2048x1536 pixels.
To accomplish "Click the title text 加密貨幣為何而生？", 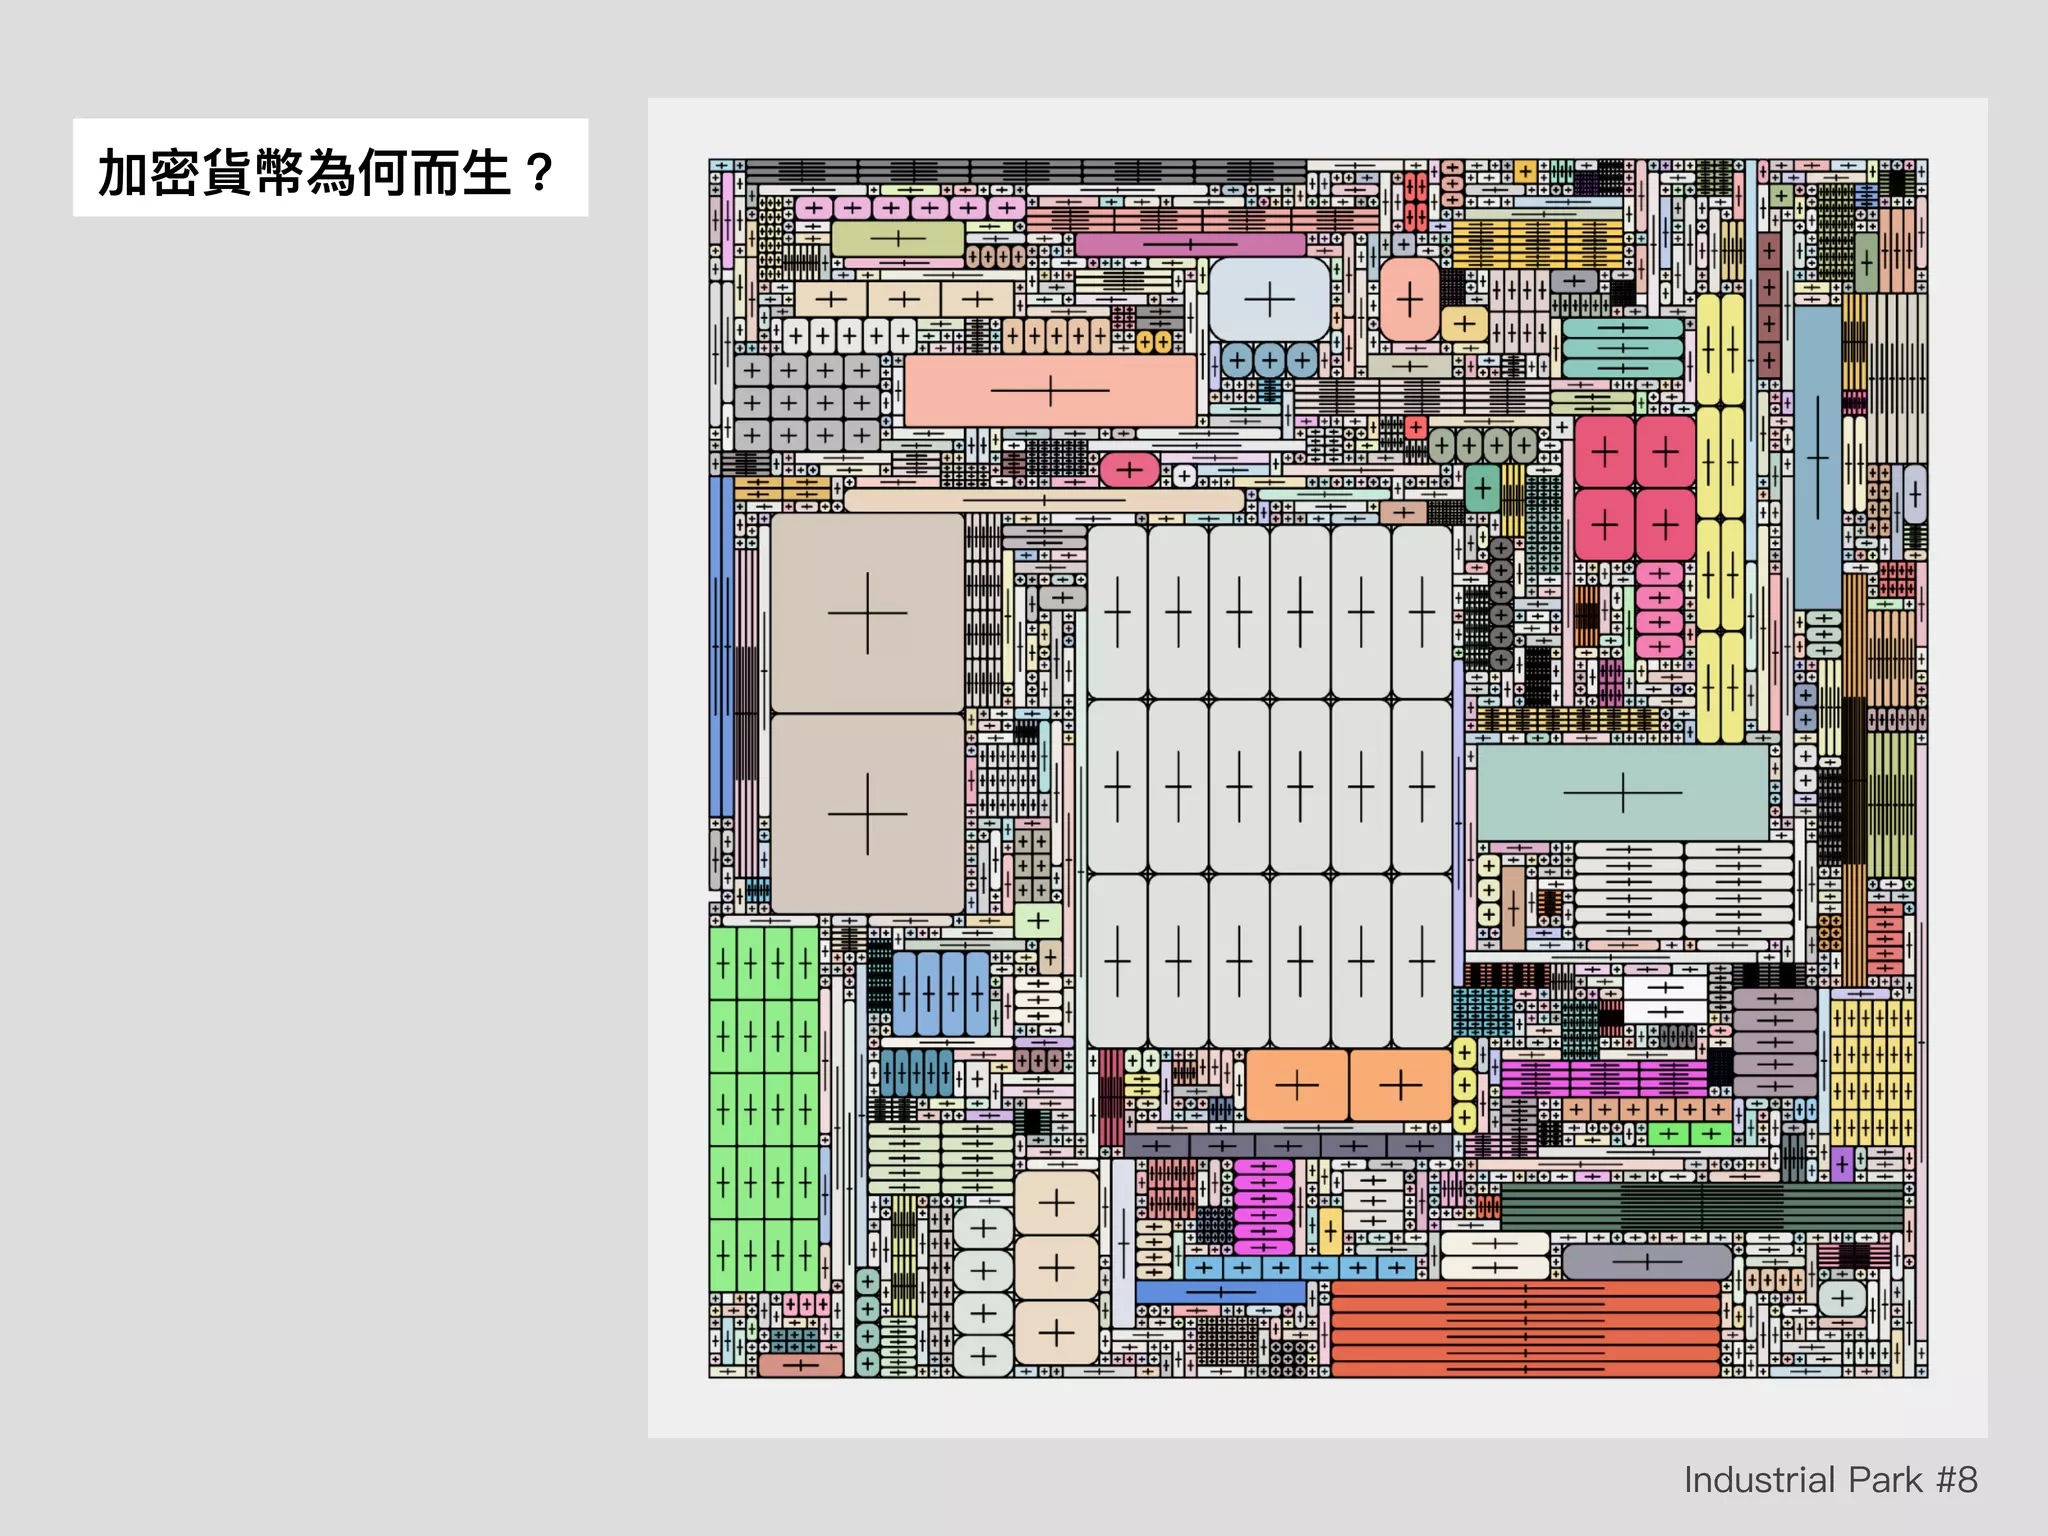I will (x=327, y=172).
